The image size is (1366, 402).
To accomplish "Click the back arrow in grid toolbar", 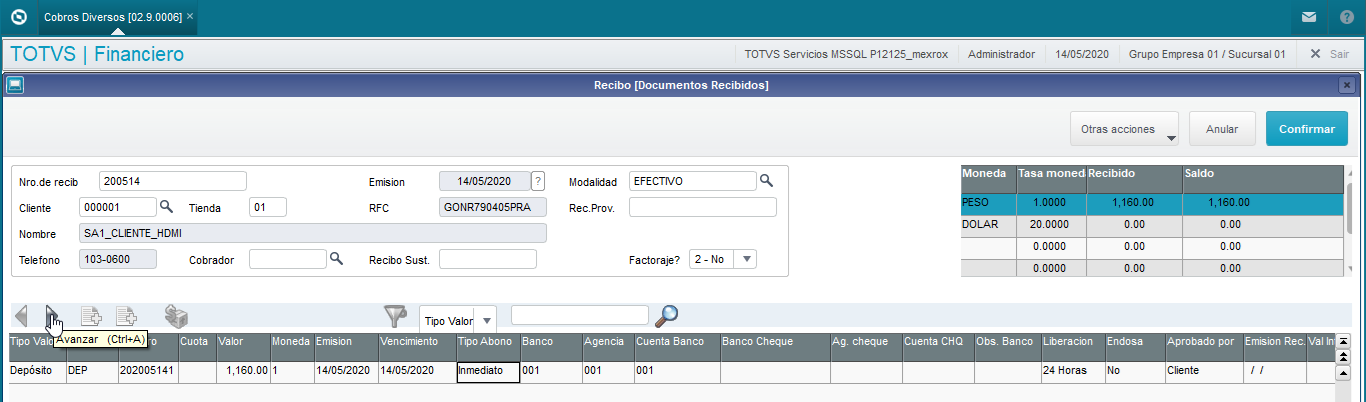I will pyautogui.click(x=22, y=317).
